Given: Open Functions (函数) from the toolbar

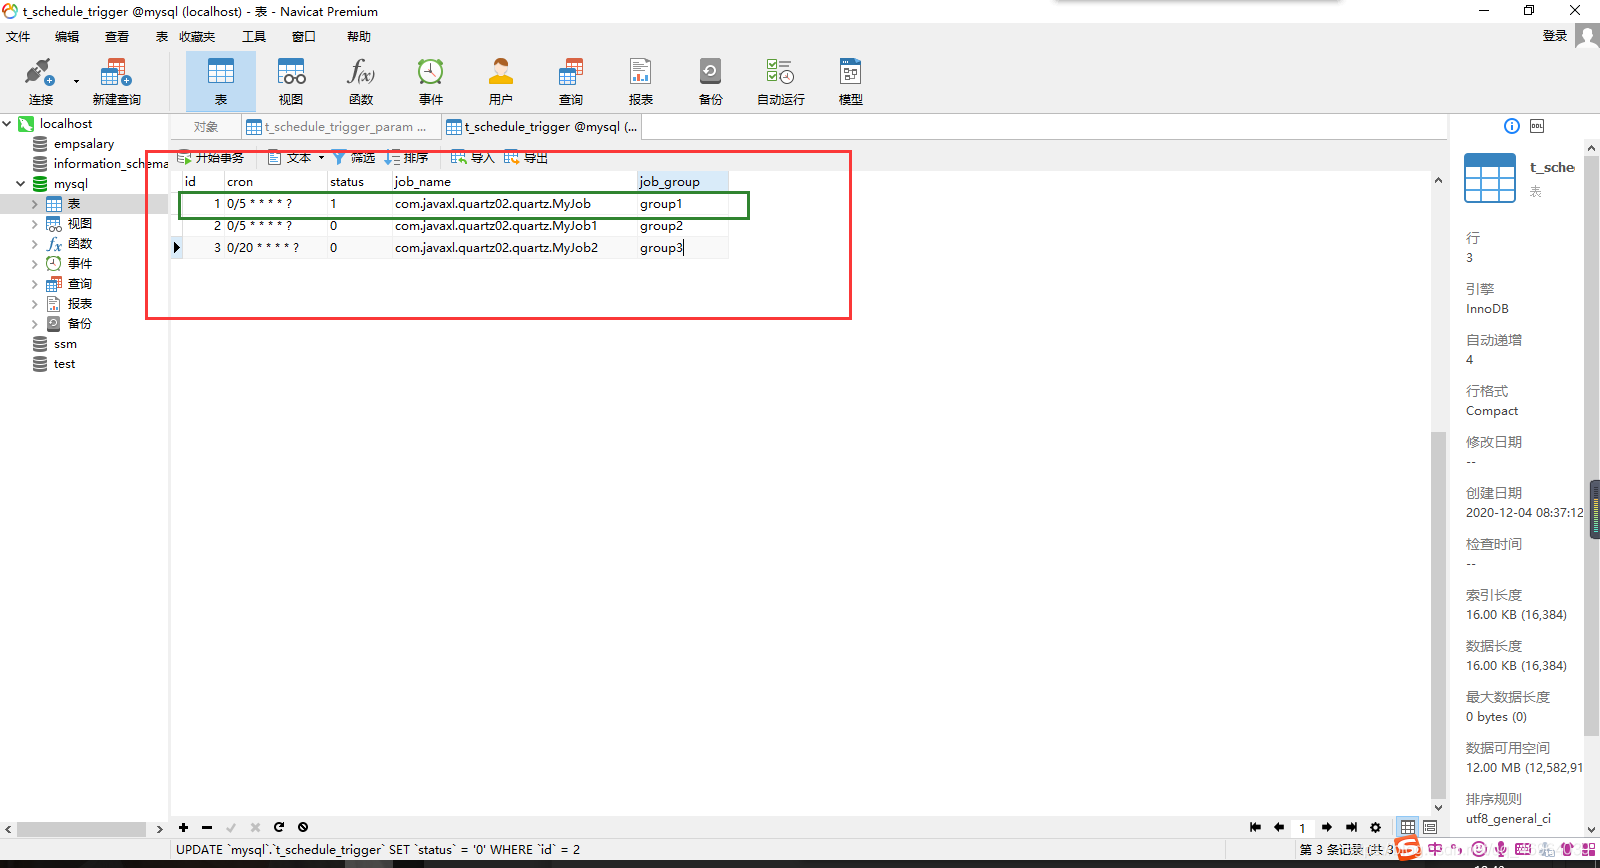Looking at the screenshot, I should [361, 82].
